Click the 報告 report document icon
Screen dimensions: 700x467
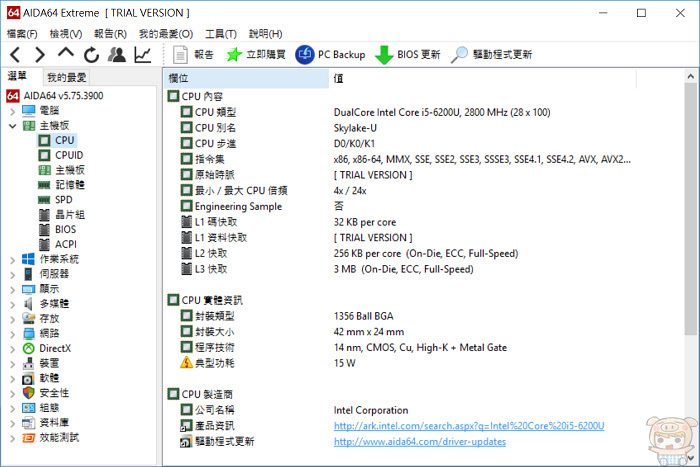pyautogui.click(x=180, y=55)
